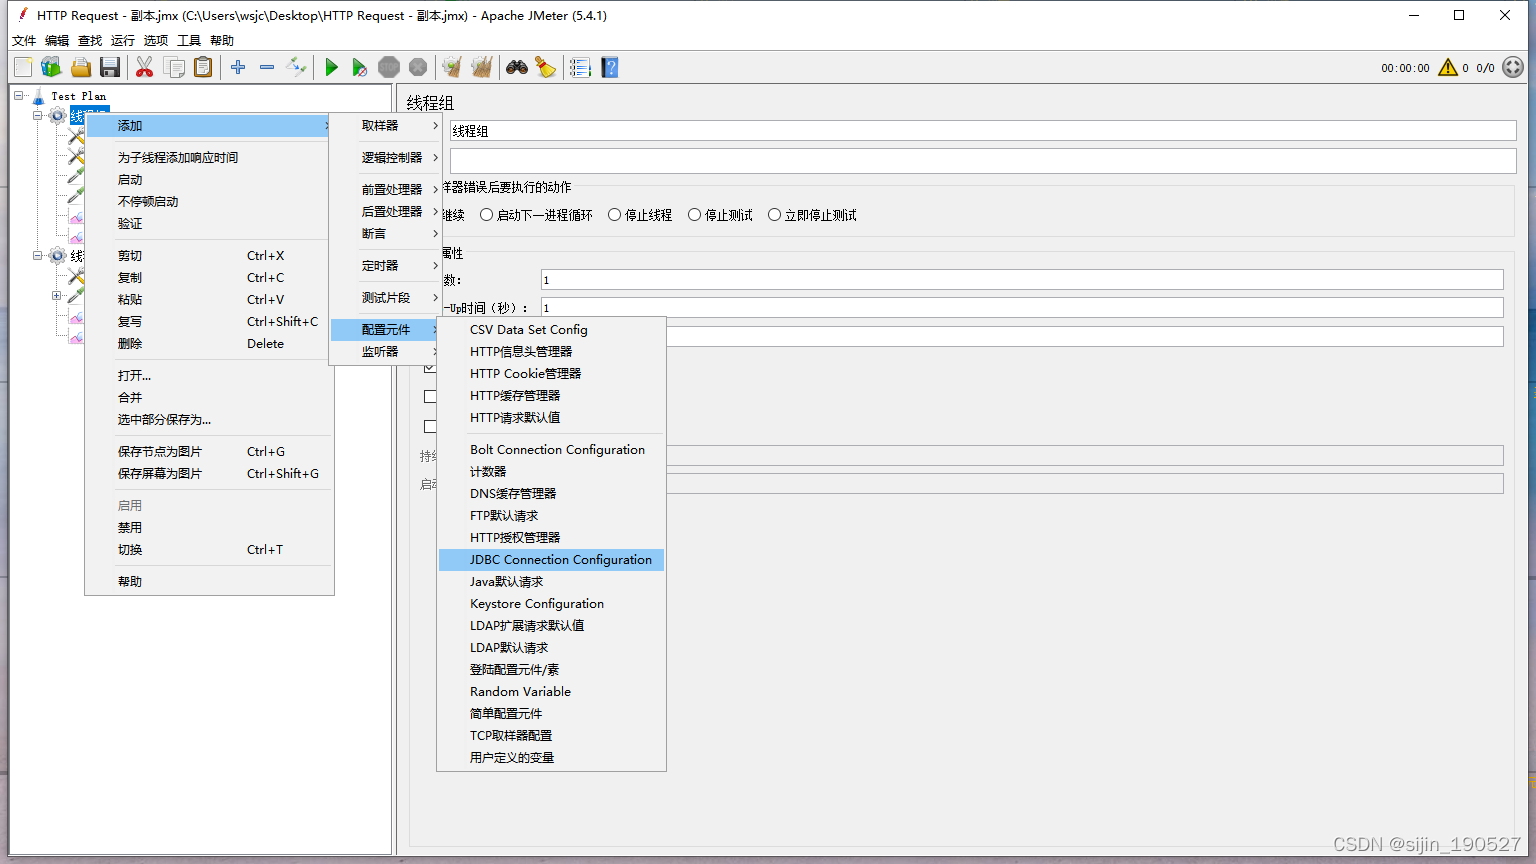Screen dimensions: 1536x864
Task: Click 禁用 in the context menu
Action: [x=209, y=527]
